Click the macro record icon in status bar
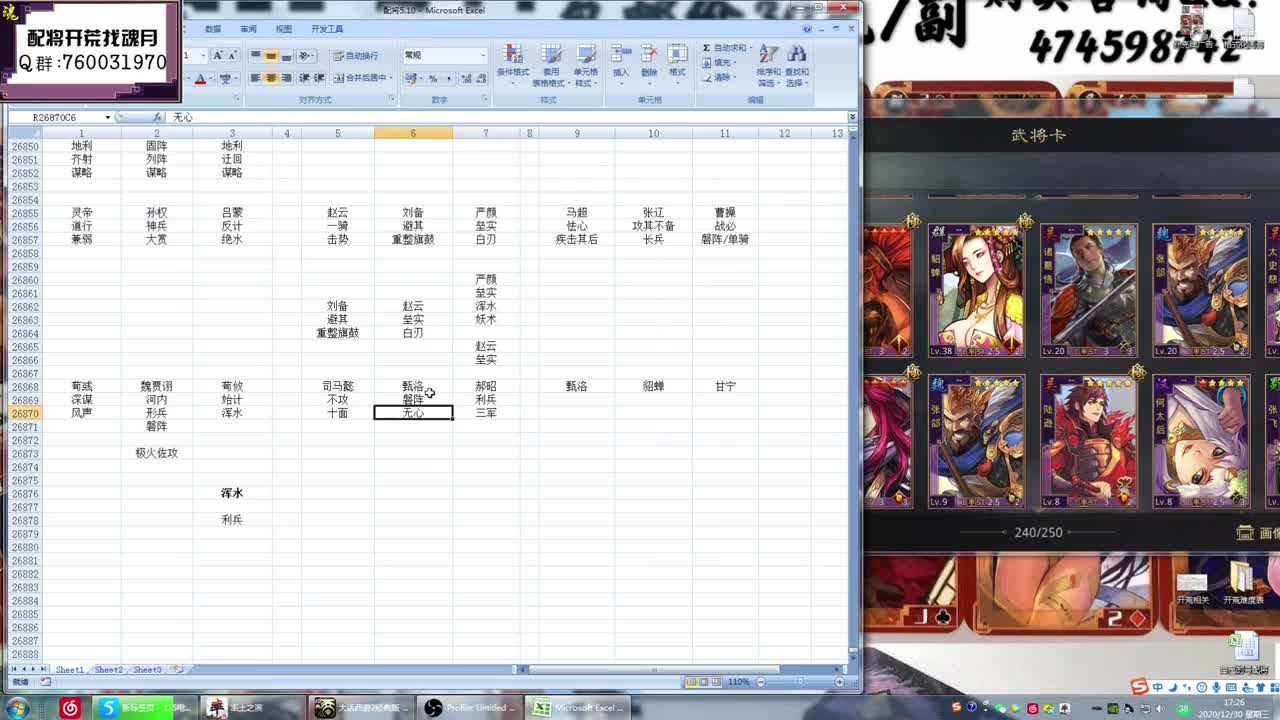The width and height of the screenshot is (1280, 720). click(x=45, y=682)
